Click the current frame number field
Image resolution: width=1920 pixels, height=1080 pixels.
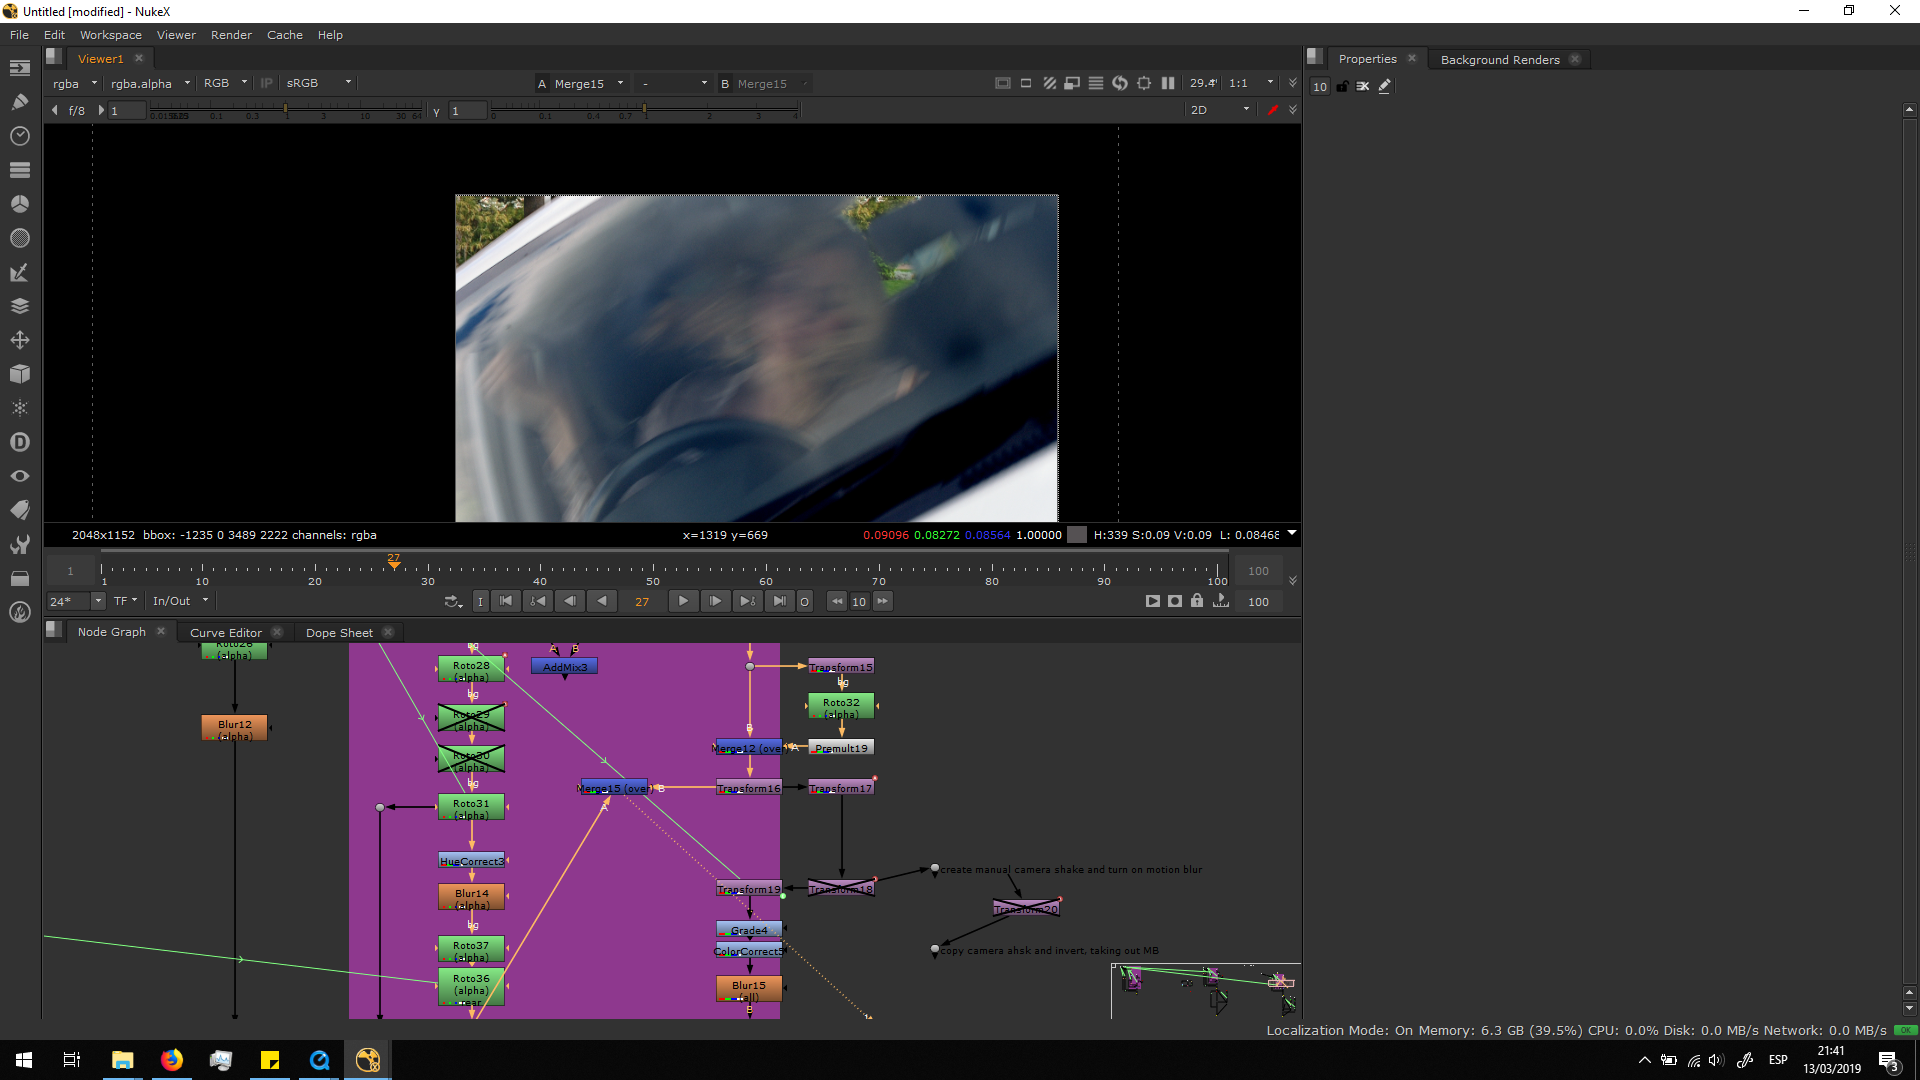pyautogui.click(x=642, y=601)
